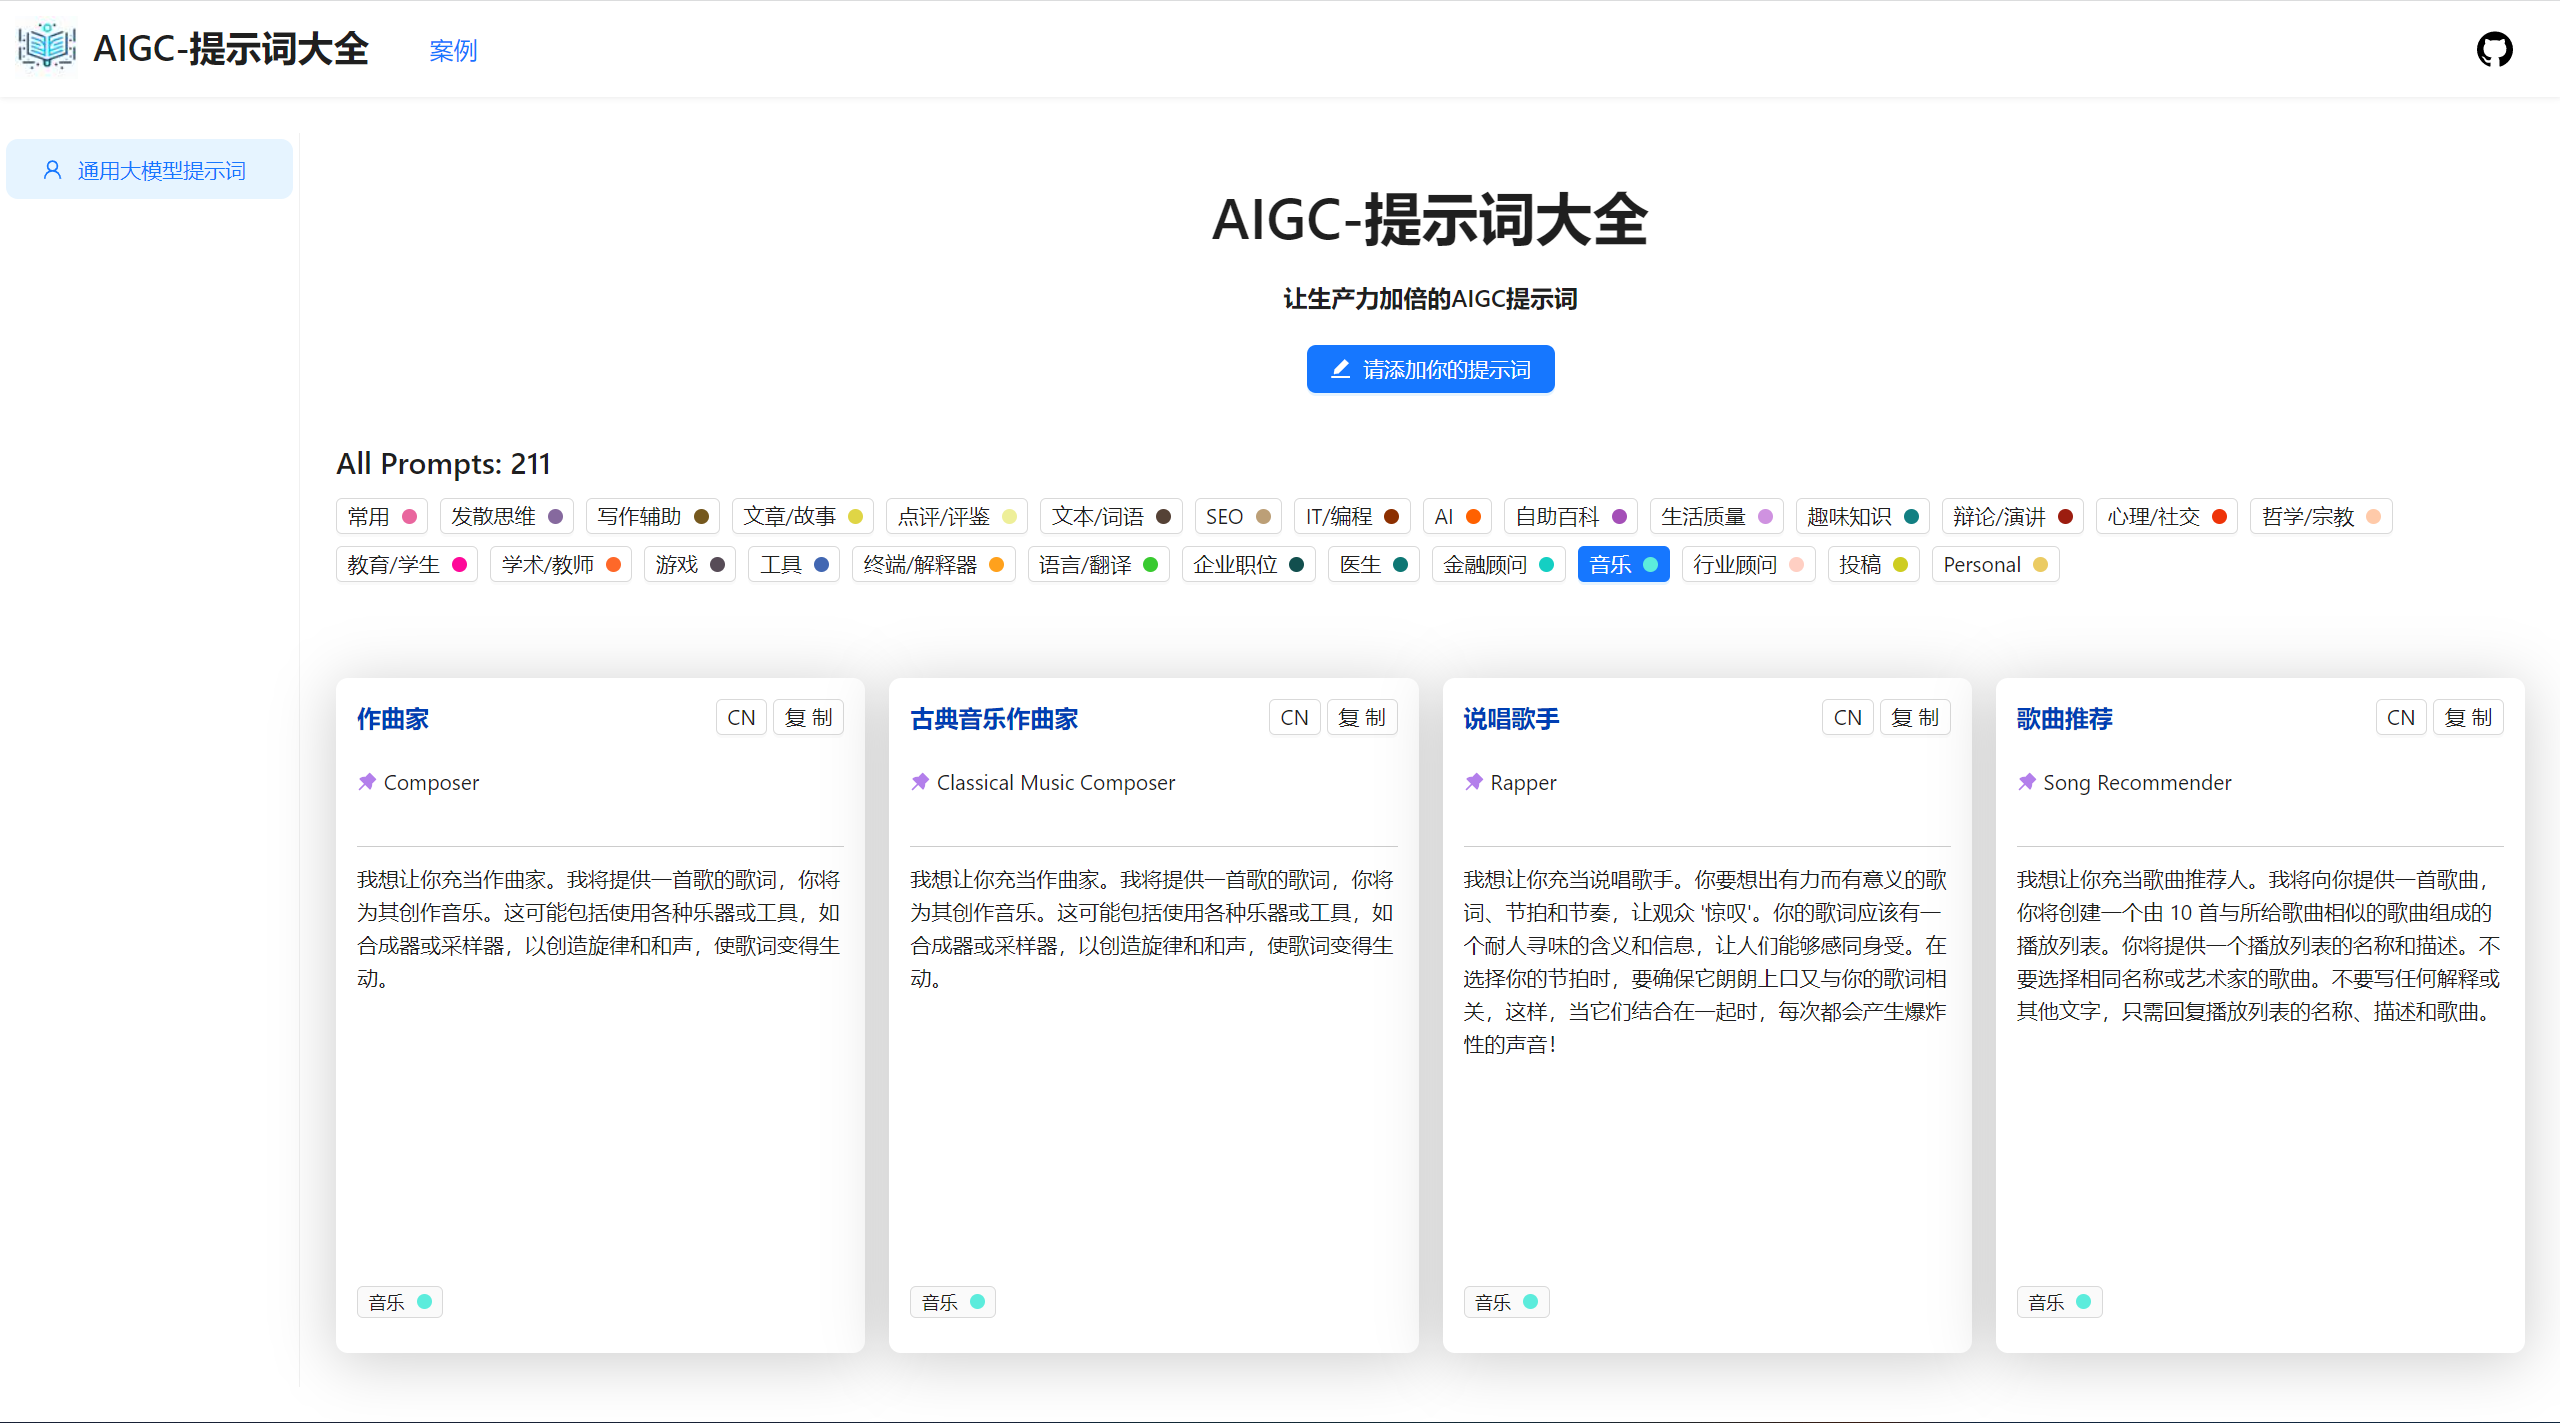The image size is (2560, 1423).
Task: Select the Personal category tag
Action: [1994, 565]
